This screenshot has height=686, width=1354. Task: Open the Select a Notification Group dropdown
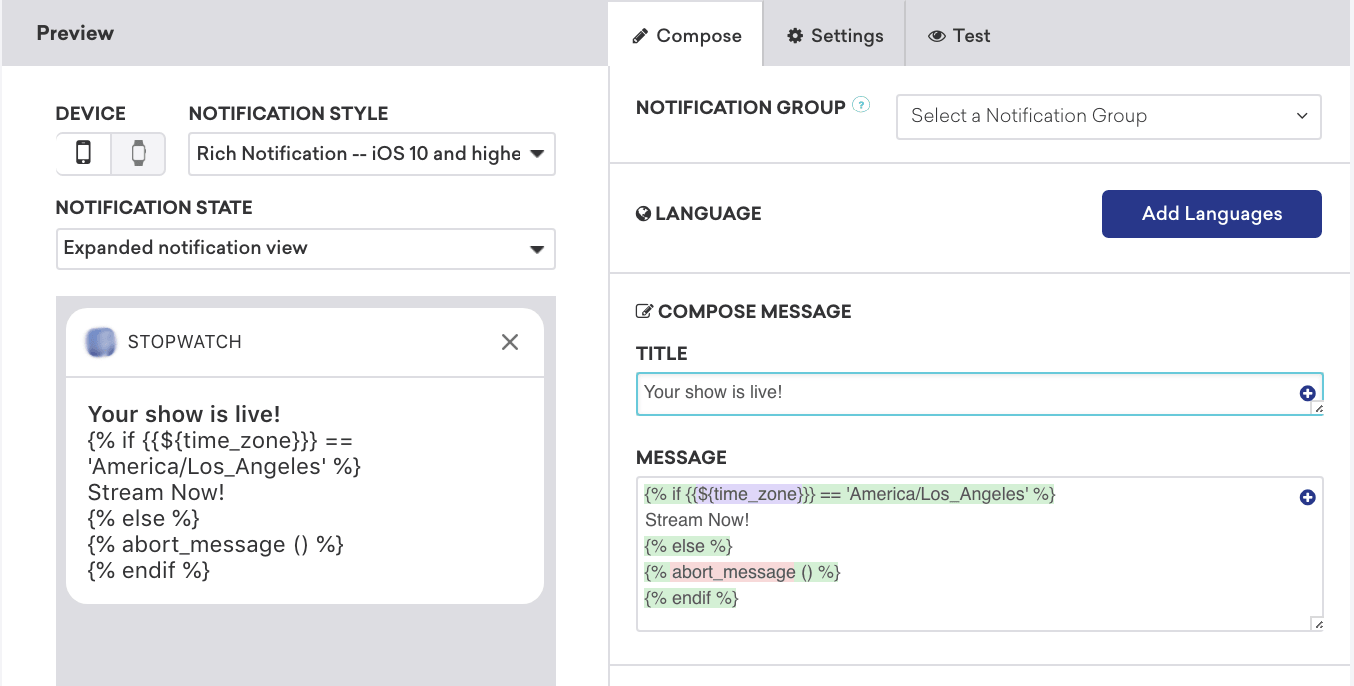[x=1108, y=116]
